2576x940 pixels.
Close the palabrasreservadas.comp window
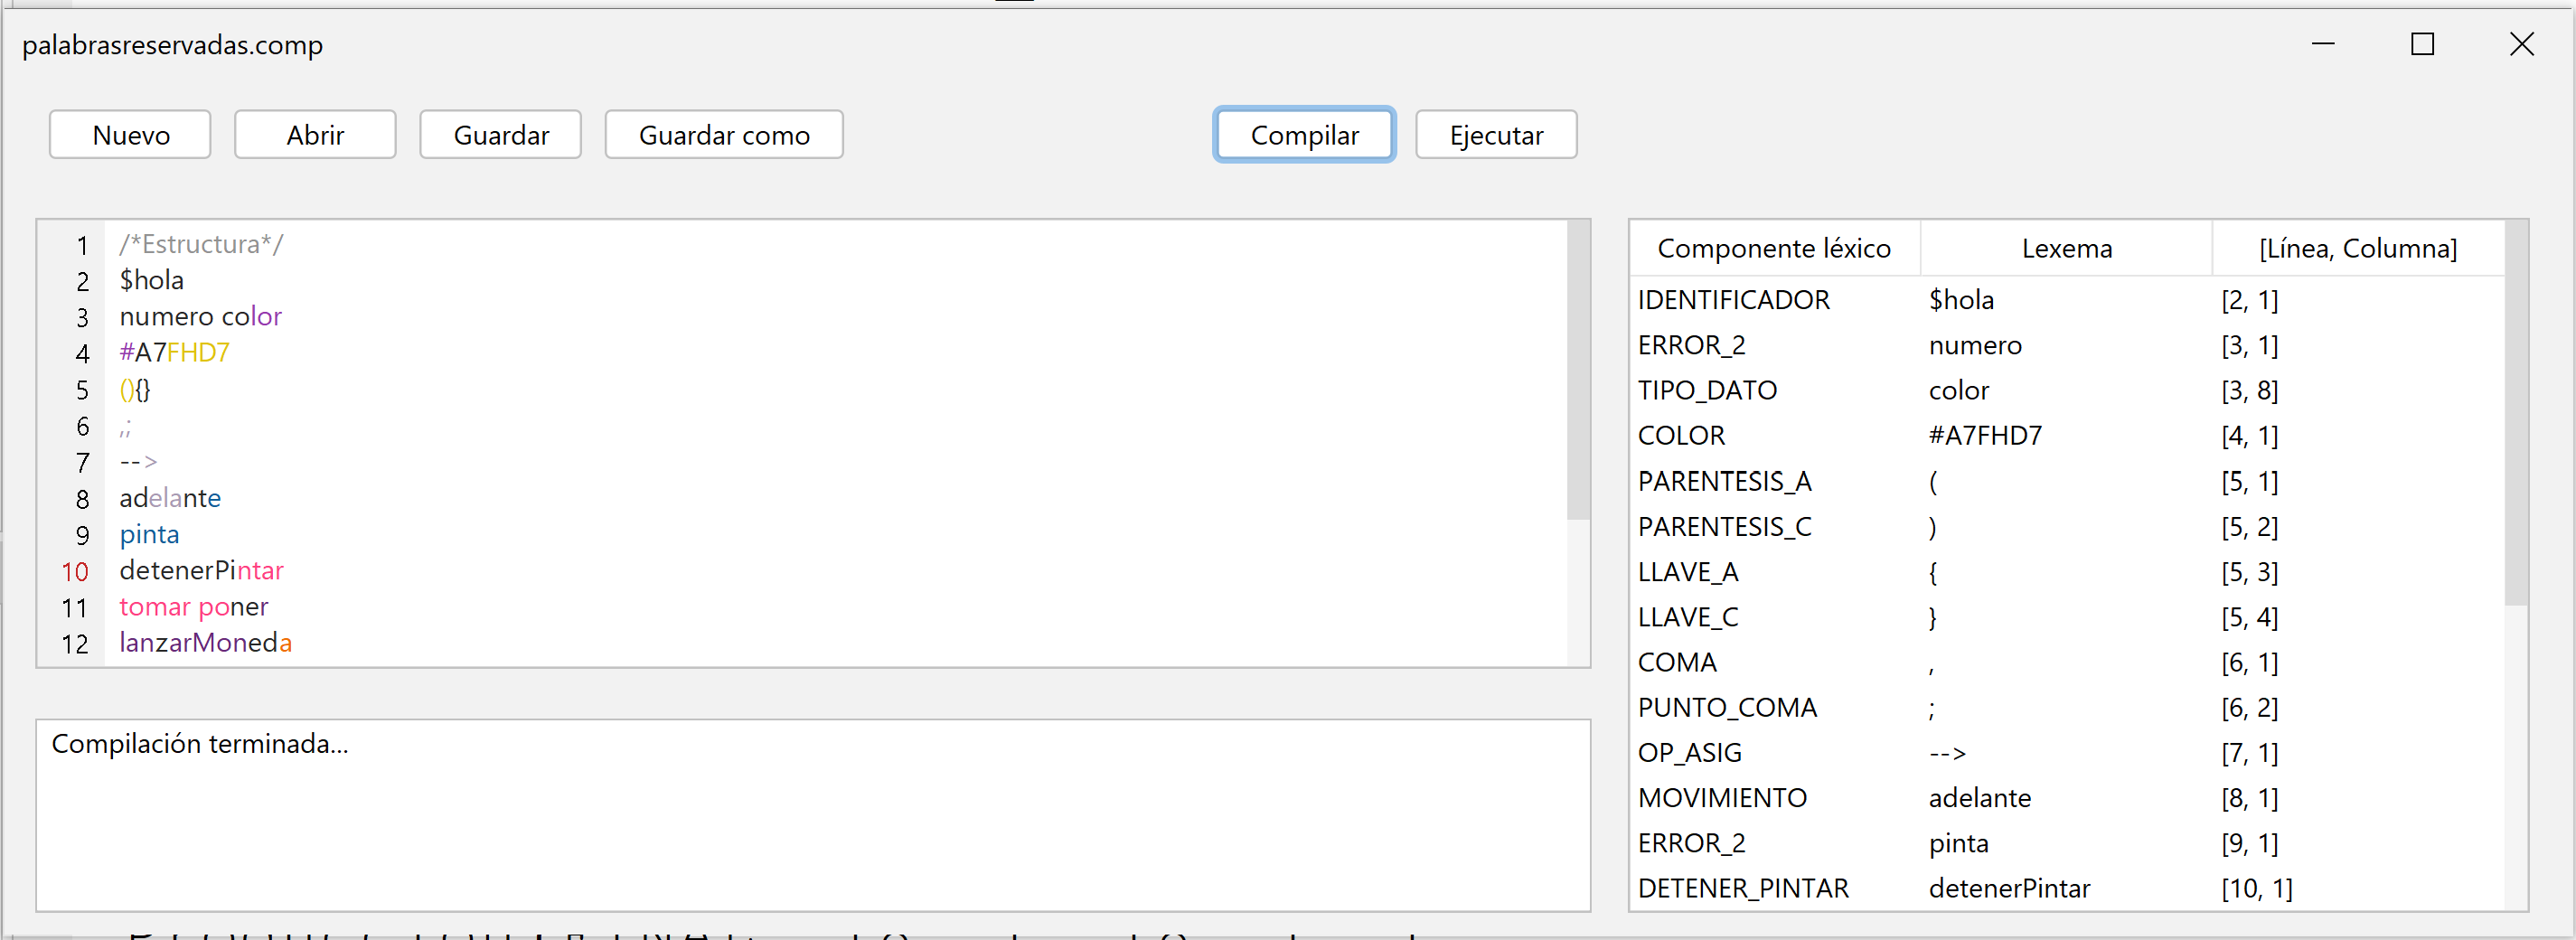(2521, 44)
